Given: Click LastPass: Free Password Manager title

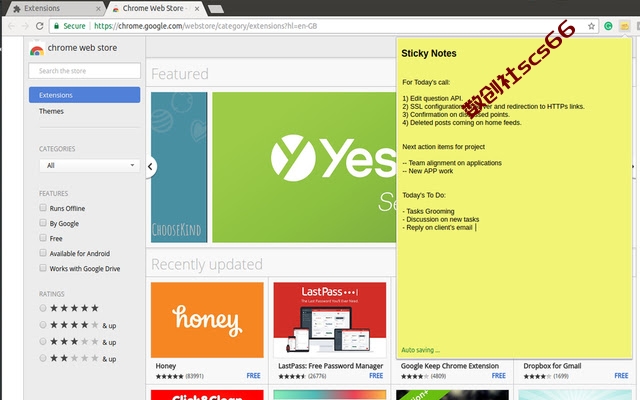Looking at the screenshot, I should coord(331,366).
